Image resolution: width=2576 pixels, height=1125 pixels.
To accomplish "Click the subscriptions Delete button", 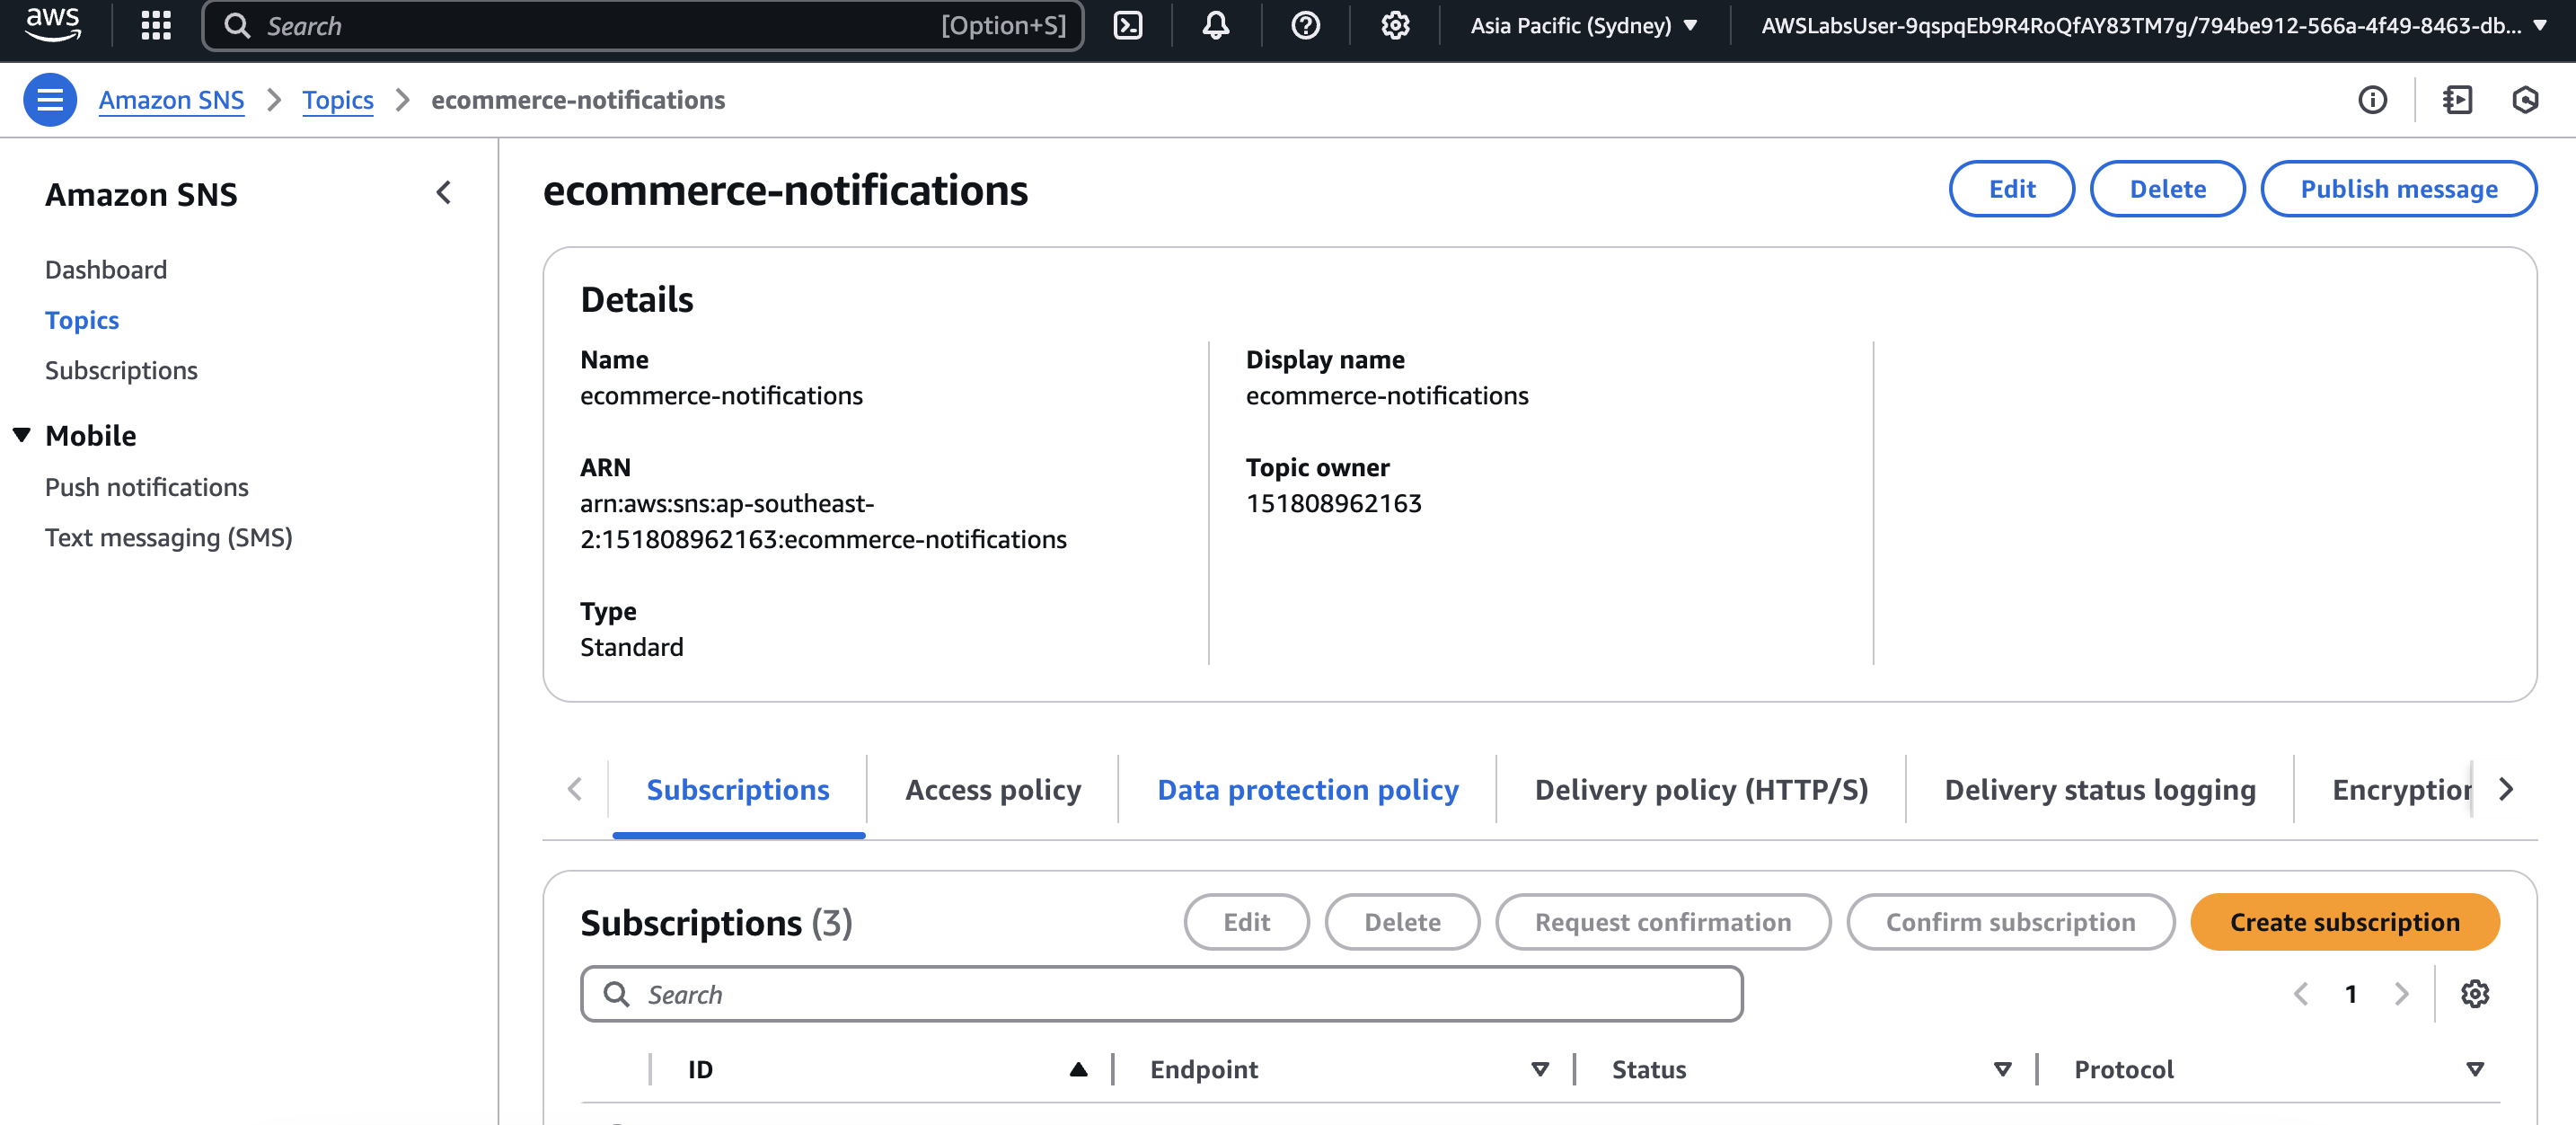I will click(x=1402, y=922).
